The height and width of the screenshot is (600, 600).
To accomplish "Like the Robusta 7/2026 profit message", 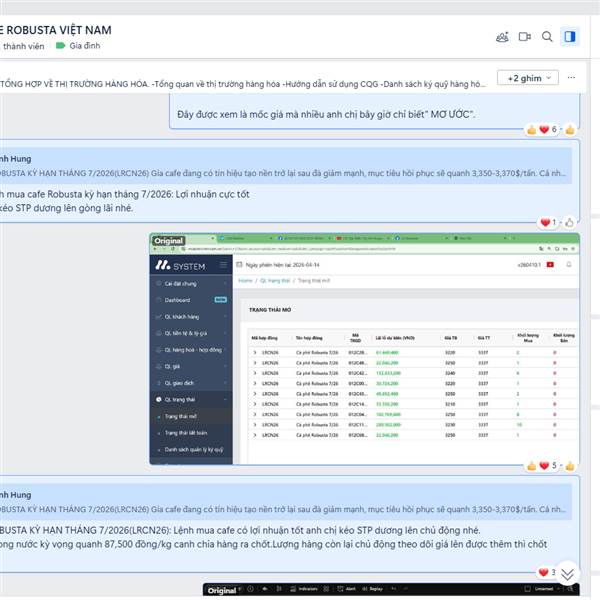I will 569,222.
